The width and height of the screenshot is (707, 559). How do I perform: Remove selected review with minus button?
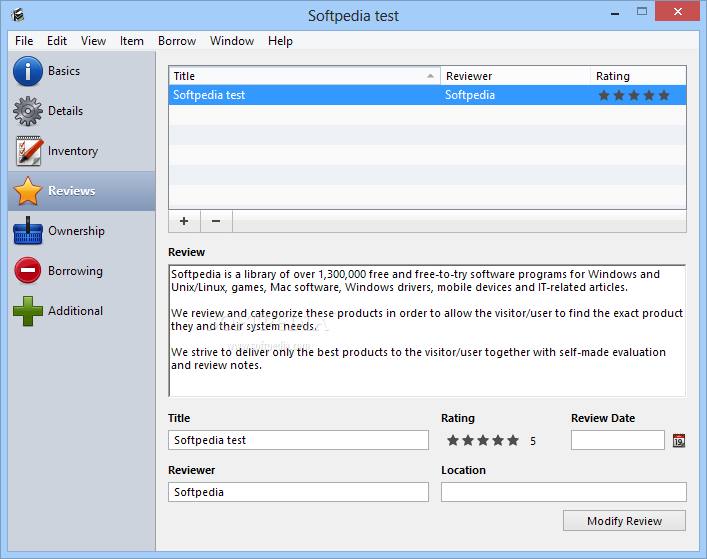click(216, 221)
